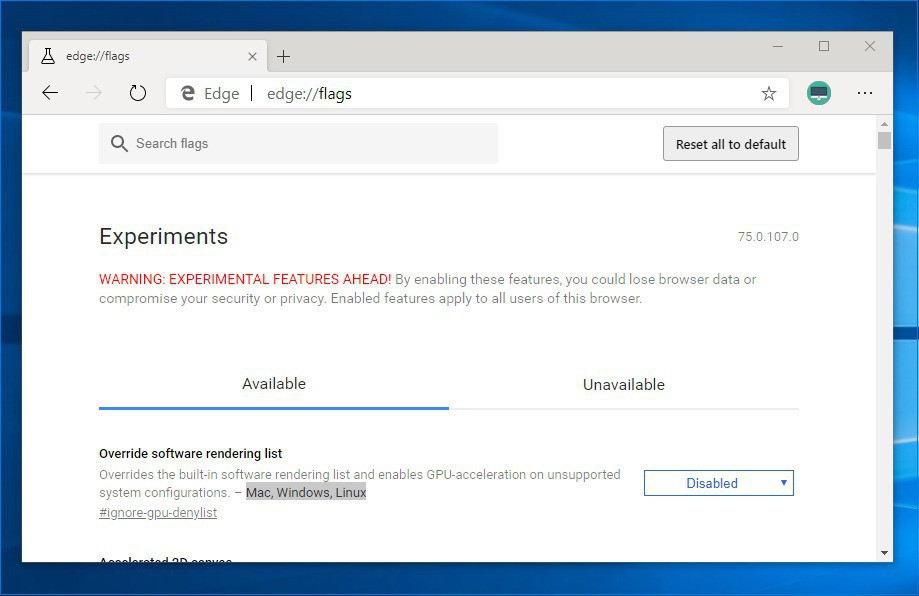Click the scrollbar down arrow
Screen dimensions: 919x596
pos(884,553)
